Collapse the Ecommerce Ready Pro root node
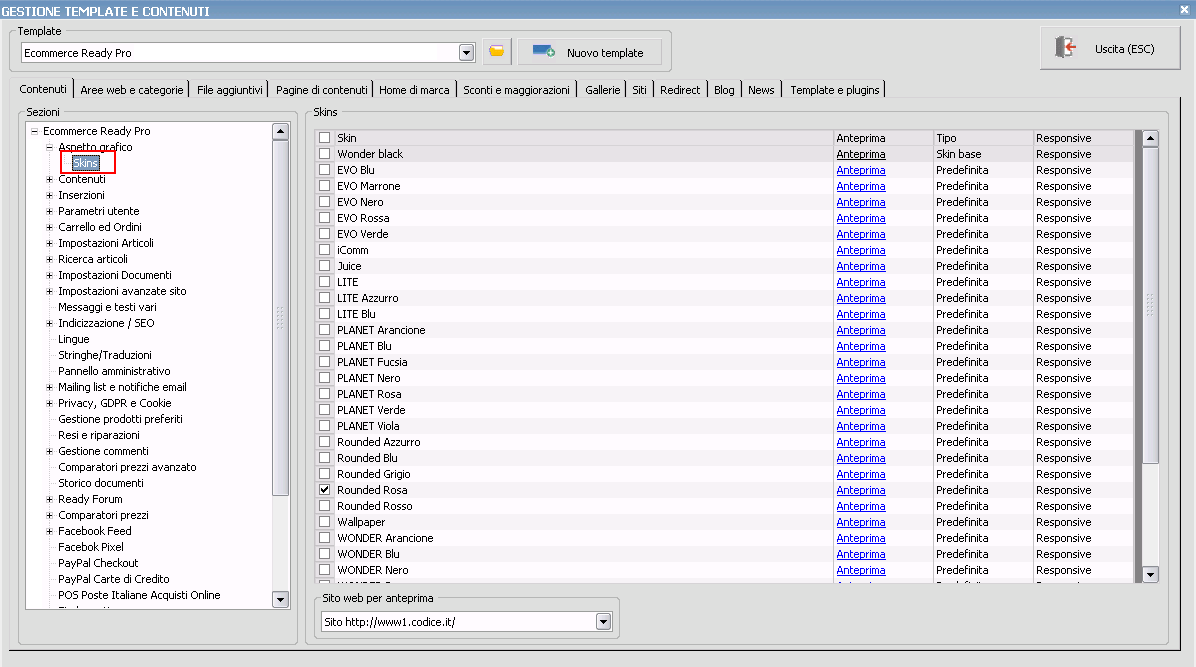The image size is (1196, 667). point(34,131)
